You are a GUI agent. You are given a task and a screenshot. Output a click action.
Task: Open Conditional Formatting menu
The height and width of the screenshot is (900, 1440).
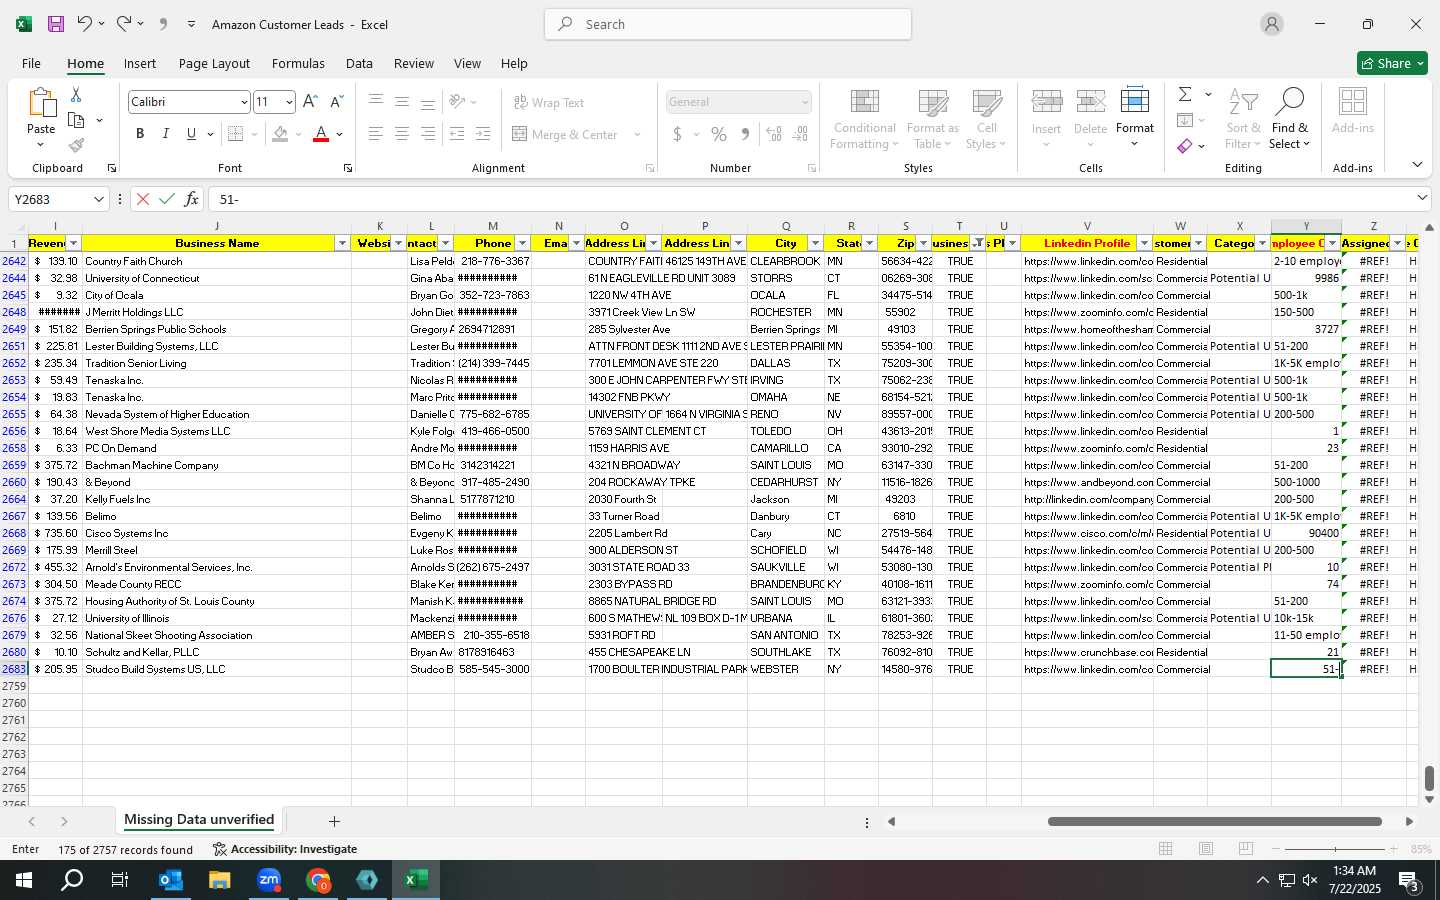864,119
